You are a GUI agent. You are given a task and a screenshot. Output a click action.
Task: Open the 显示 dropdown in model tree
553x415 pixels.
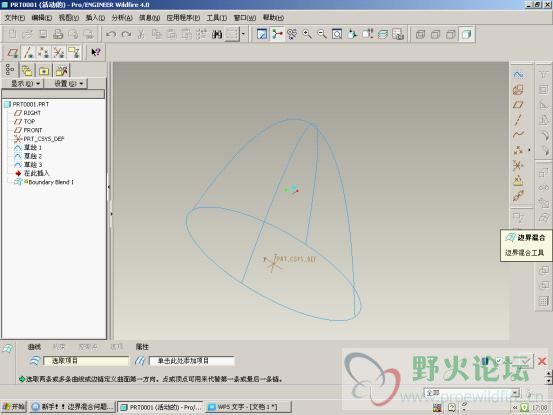25,84
